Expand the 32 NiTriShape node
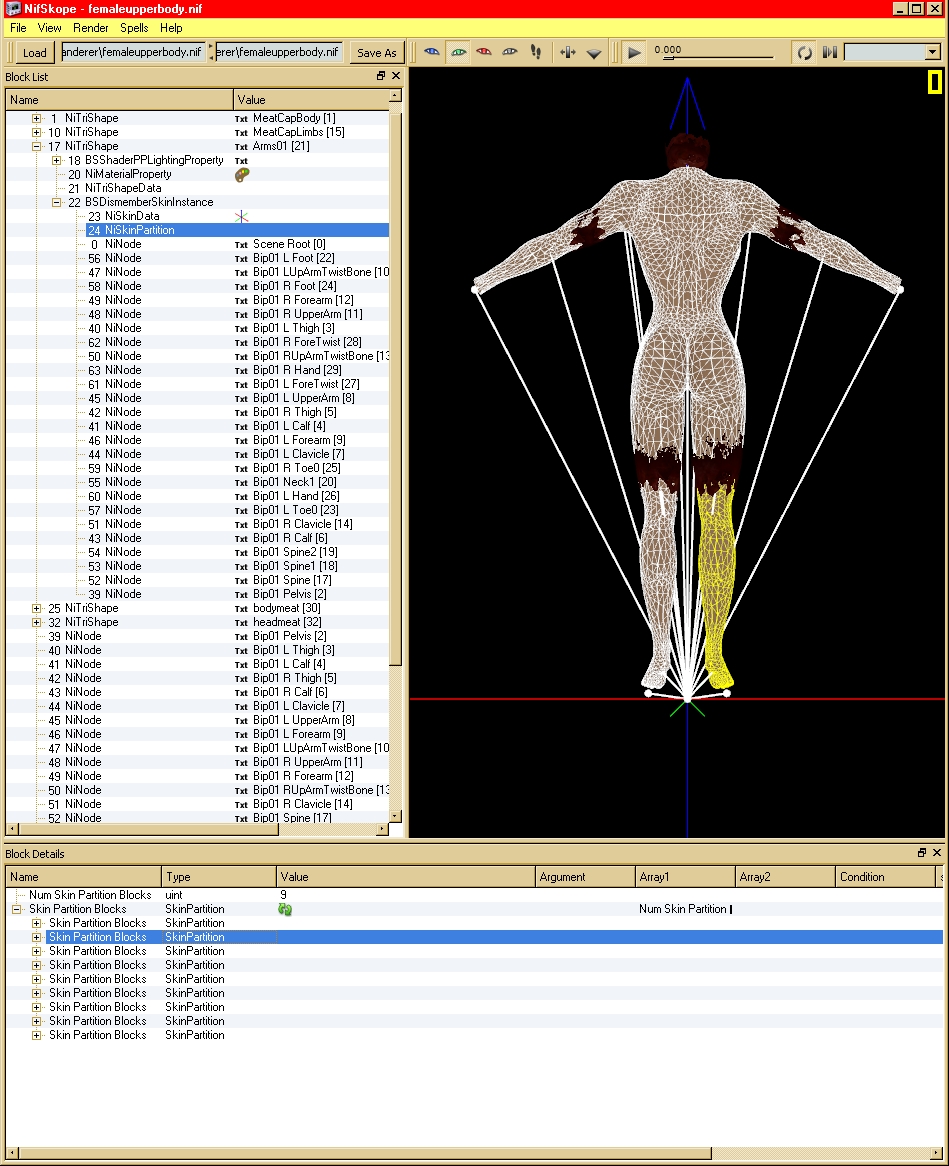 pos(36,622)
